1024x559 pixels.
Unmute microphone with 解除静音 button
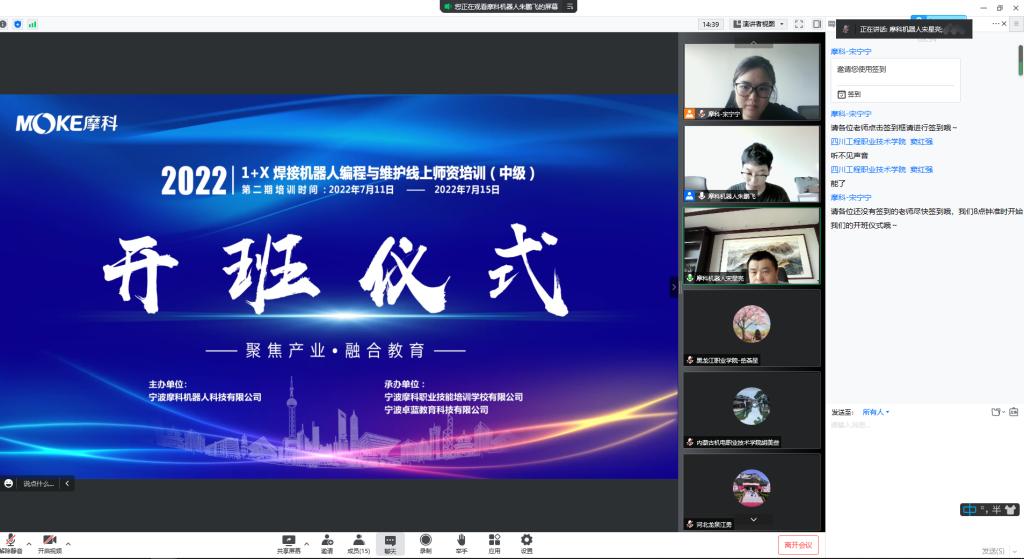click(x=11, y=542)
